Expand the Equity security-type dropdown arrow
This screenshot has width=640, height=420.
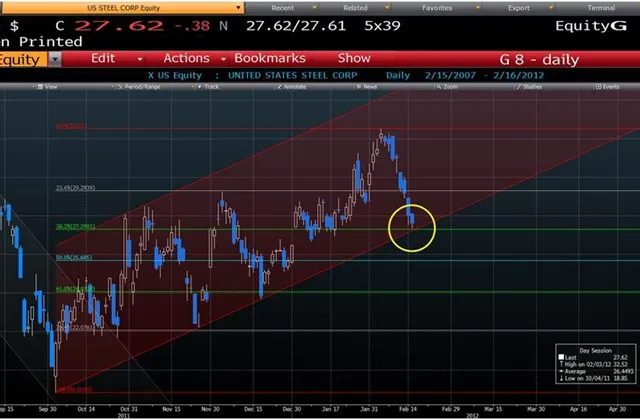[x=55, y=60]
